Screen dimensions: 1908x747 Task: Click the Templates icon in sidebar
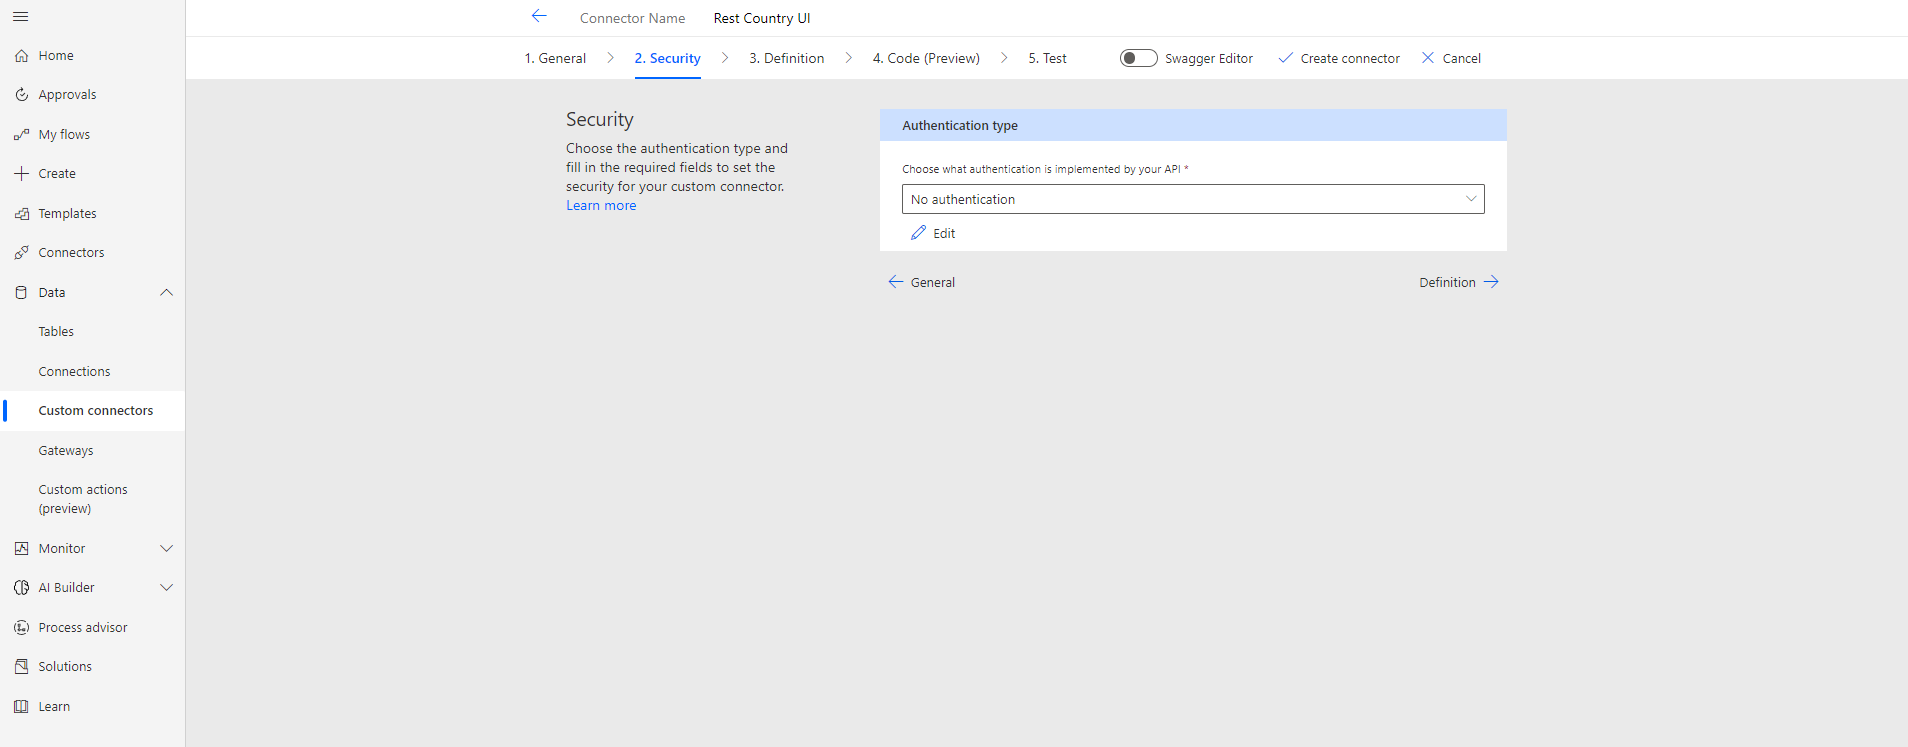[x=21, y=214]
